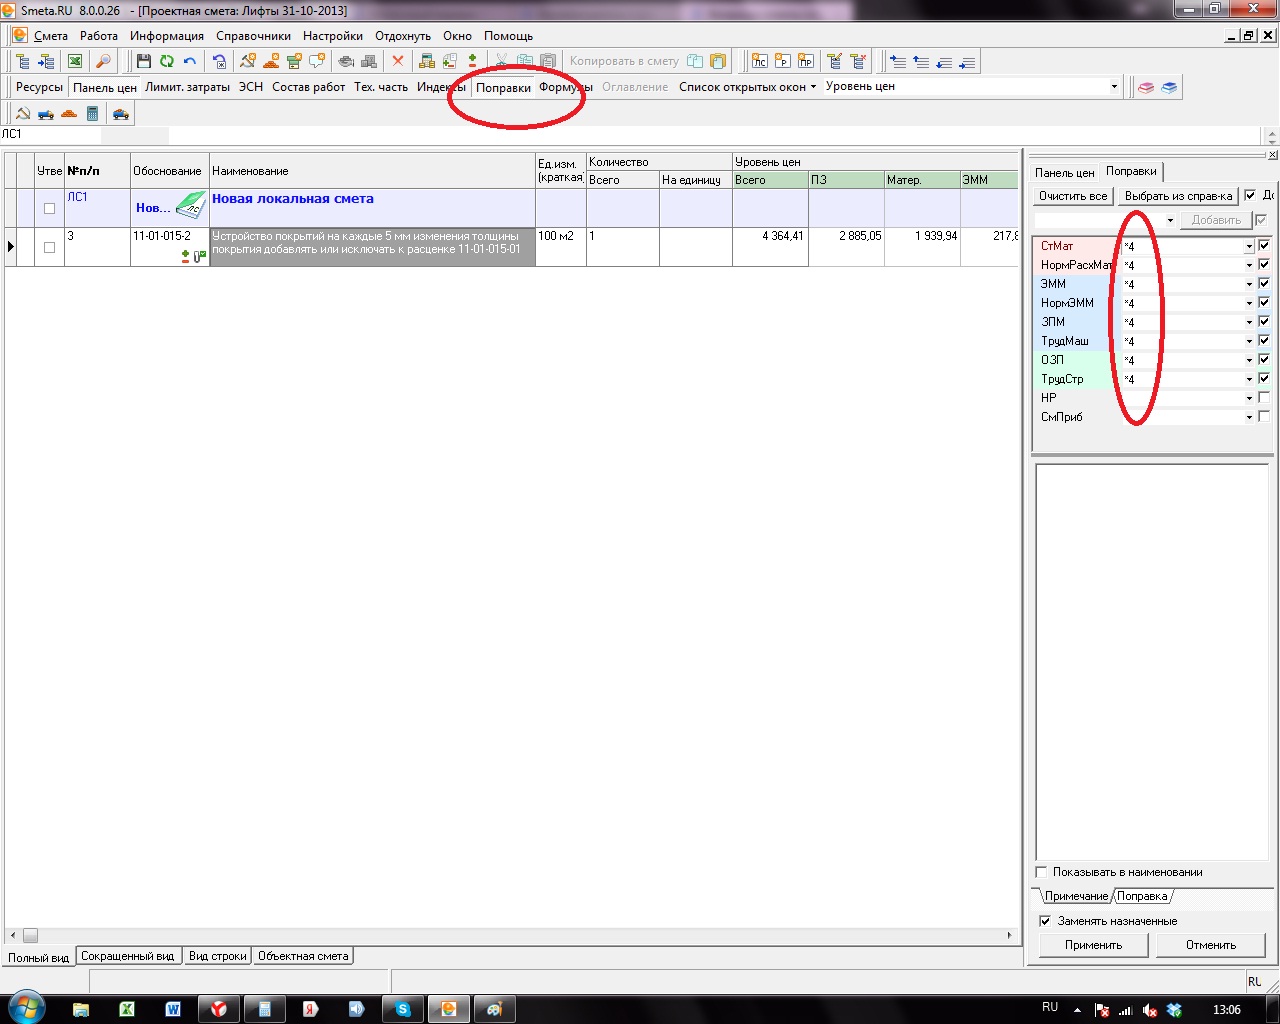Click the blue Undo arrow icon
1280x1024 pixels.
pyautogui.click(x=190, y=62)
